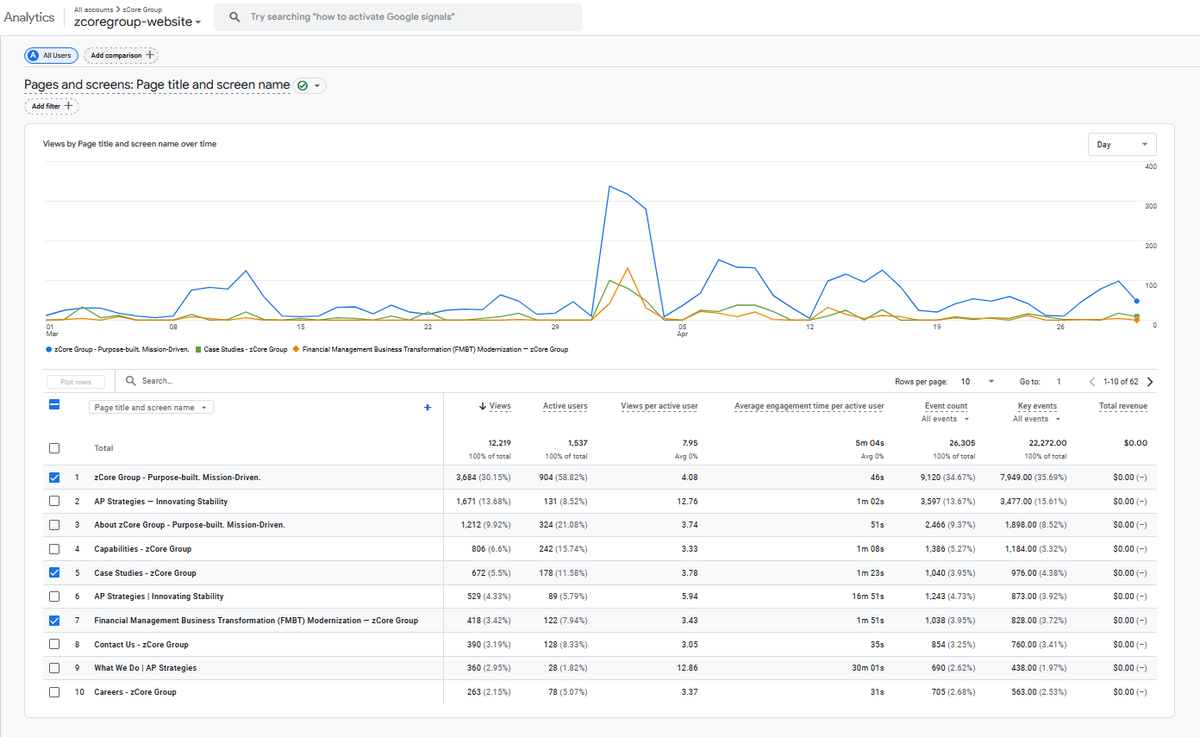Uncheck Financial Management Business Transformation row checkbox
The width and height of the screenshot is (1200, 737).
point(54,621)
